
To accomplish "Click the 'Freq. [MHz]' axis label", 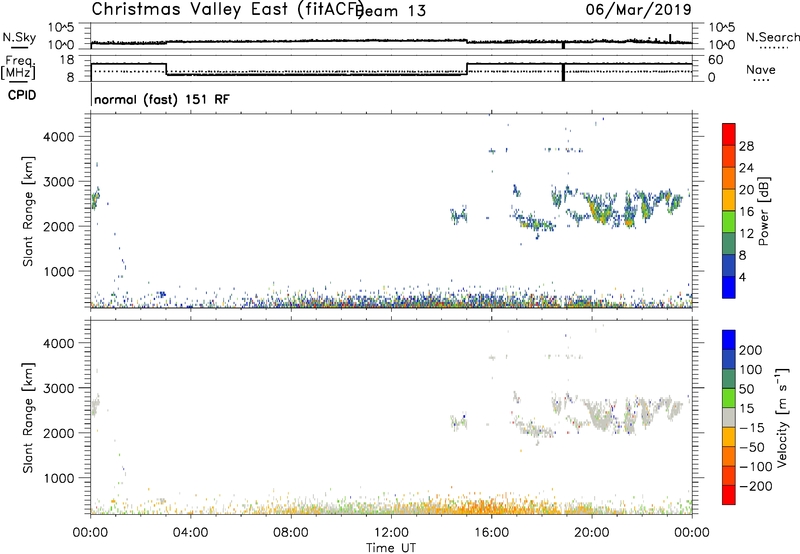I will click(x=19, y=67).
